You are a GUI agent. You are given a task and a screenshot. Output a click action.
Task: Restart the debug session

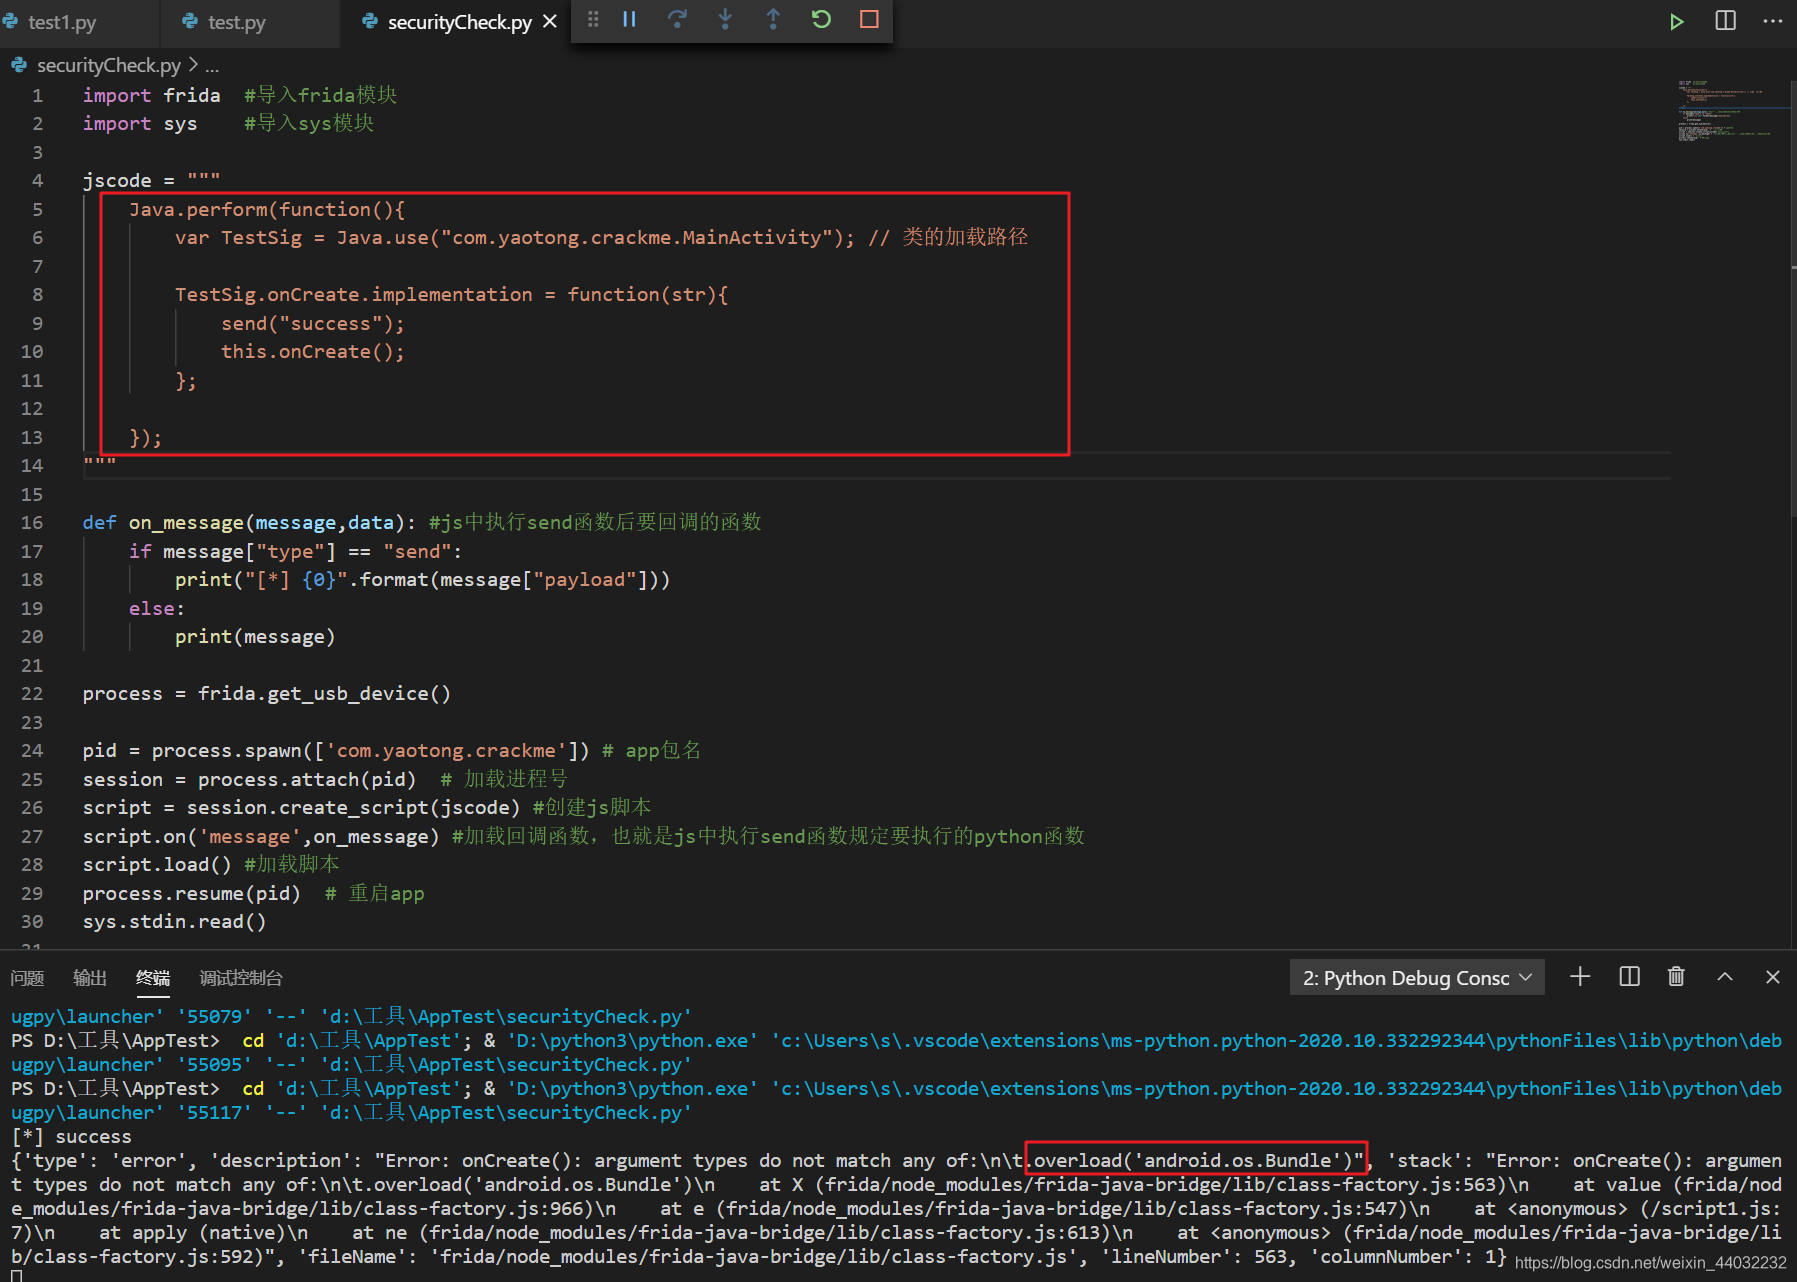click(820, 20)
